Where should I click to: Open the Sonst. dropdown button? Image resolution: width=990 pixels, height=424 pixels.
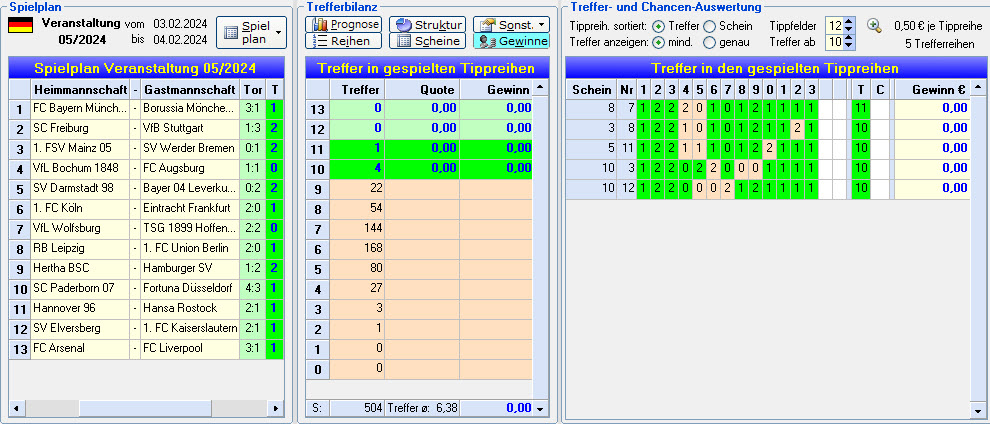coord(511,25)
